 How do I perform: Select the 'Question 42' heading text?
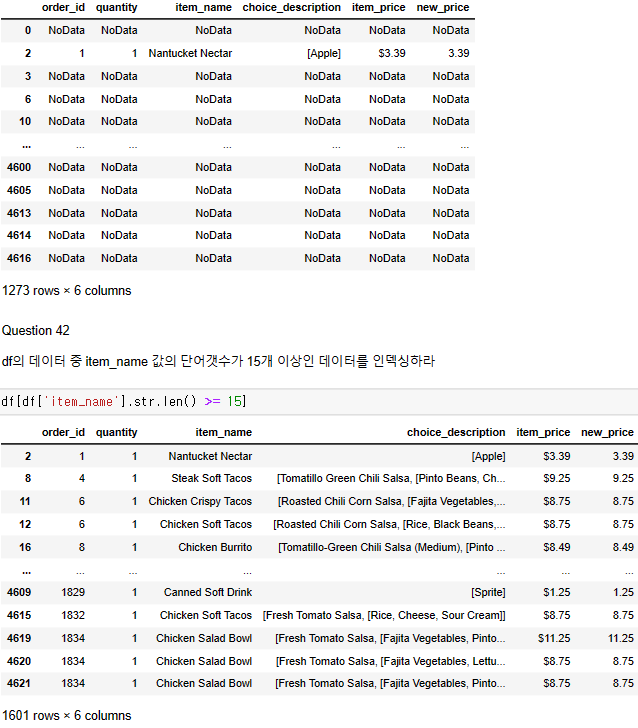[36, 331]
